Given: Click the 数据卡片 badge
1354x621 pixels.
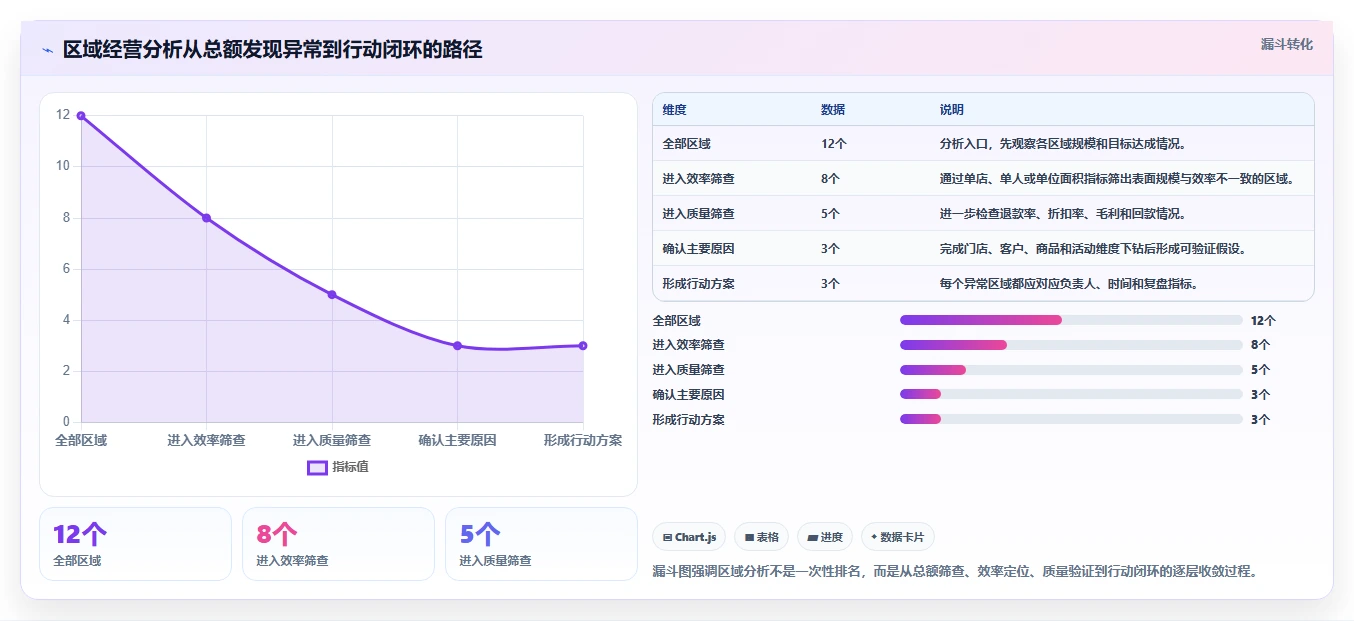Looking at the screenshot, I should tap(897, 537).
